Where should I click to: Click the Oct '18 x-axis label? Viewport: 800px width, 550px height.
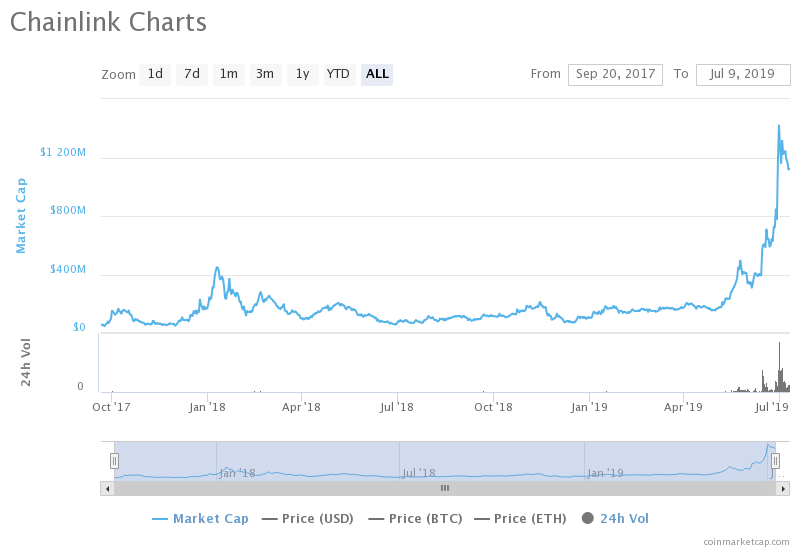(493, 407)
